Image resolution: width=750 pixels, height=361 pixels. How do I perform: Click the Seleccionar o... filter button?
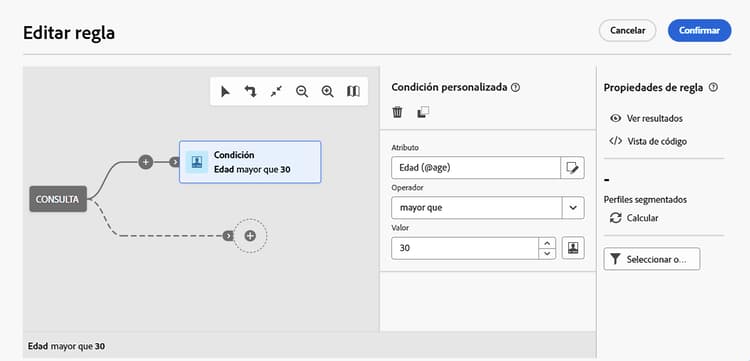[x=651, y=259]
